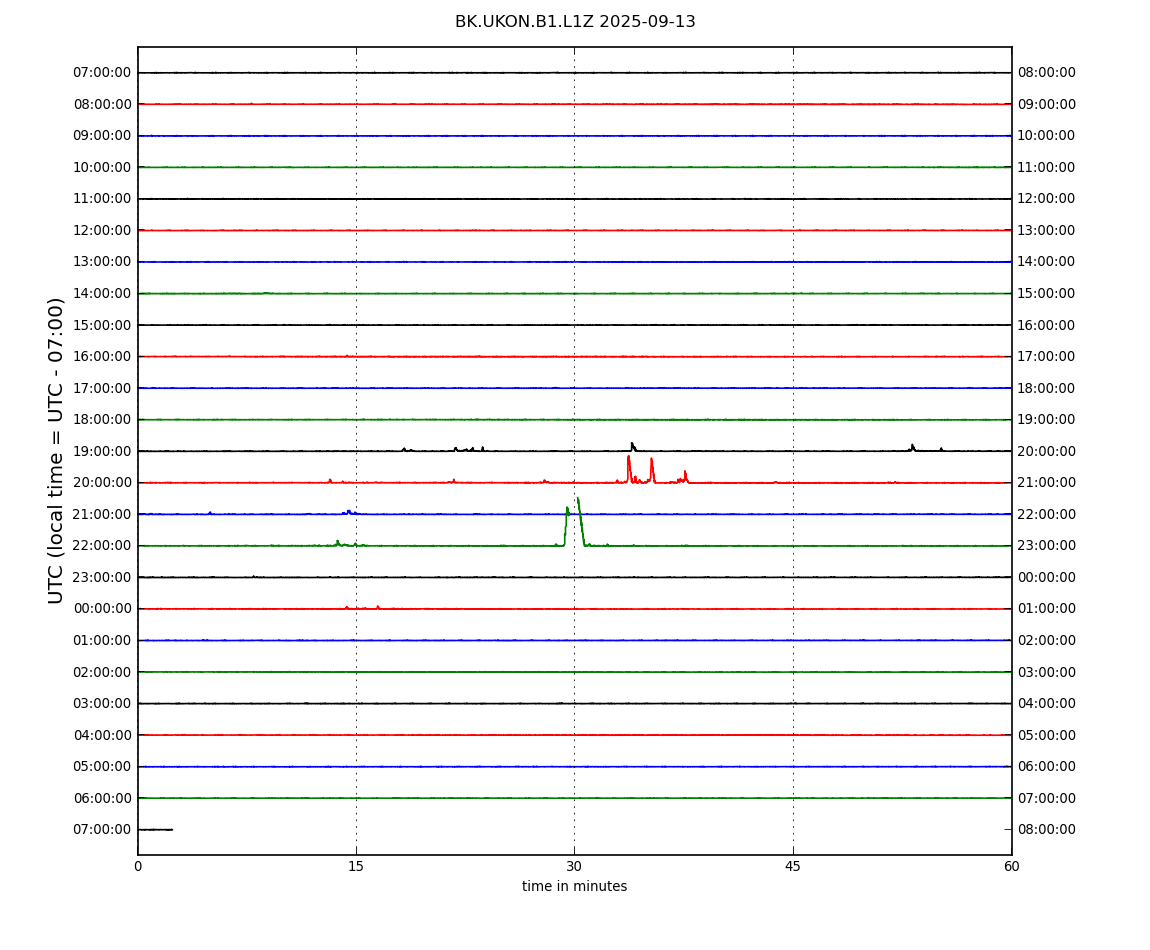The image size is (1150, 950).
Task: Click the x-axis tick label 45
Action: click(793, 866)
